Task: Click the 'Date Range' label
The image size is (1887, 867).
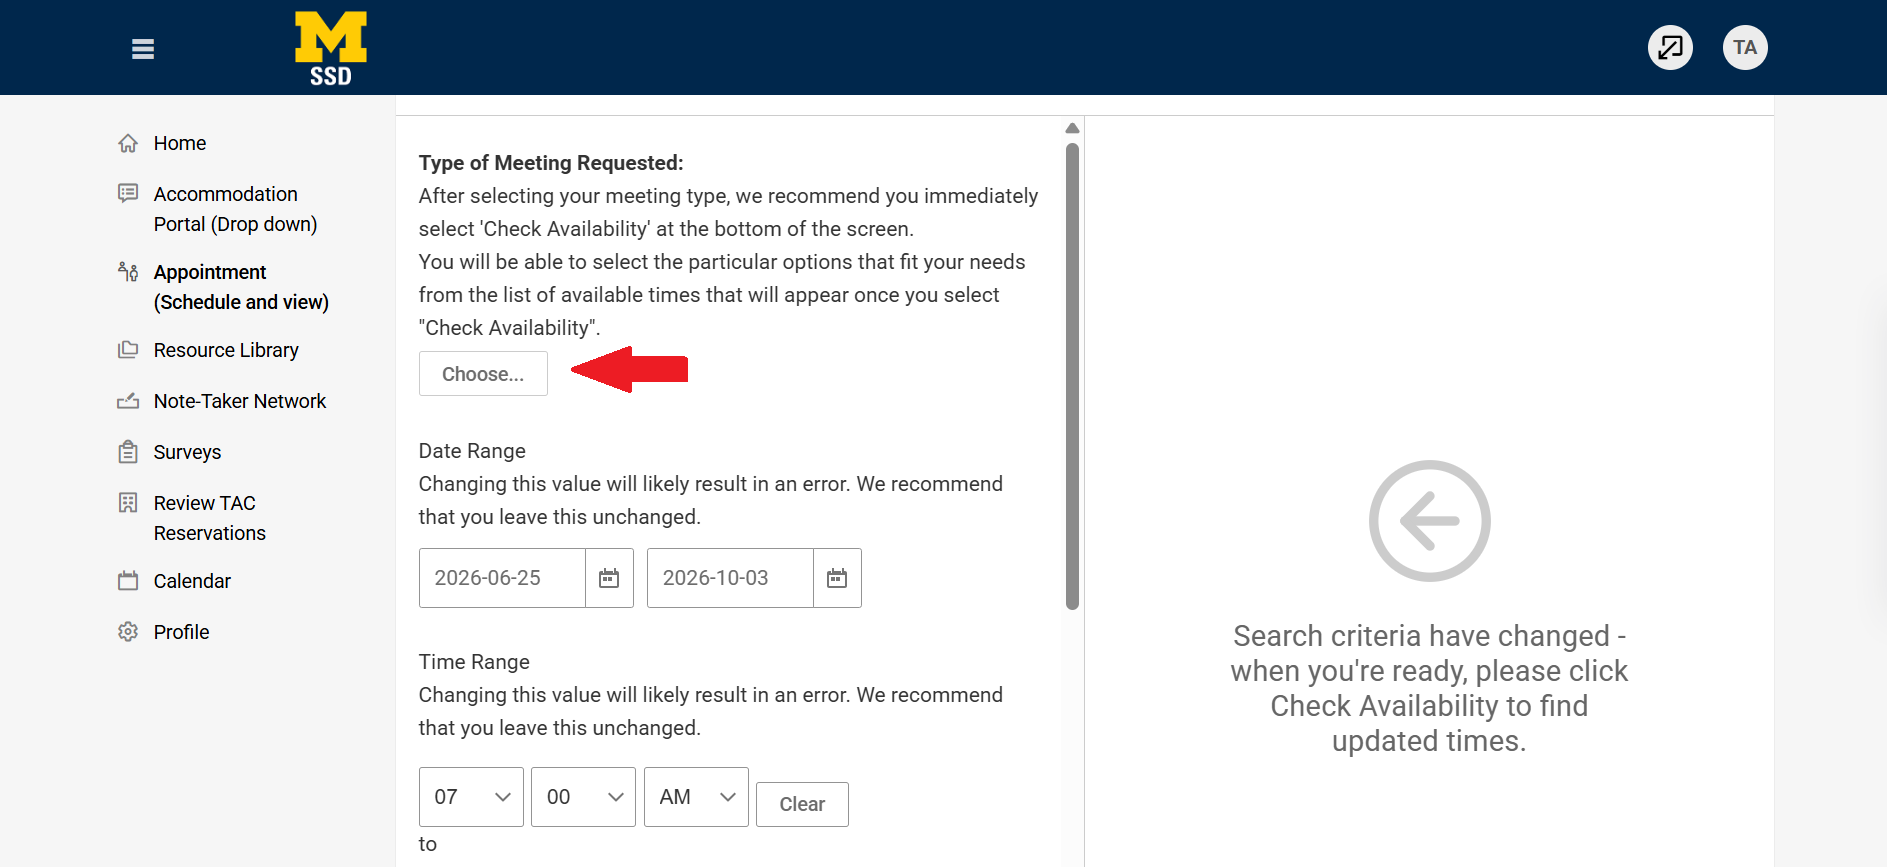Action: point(472,451)
